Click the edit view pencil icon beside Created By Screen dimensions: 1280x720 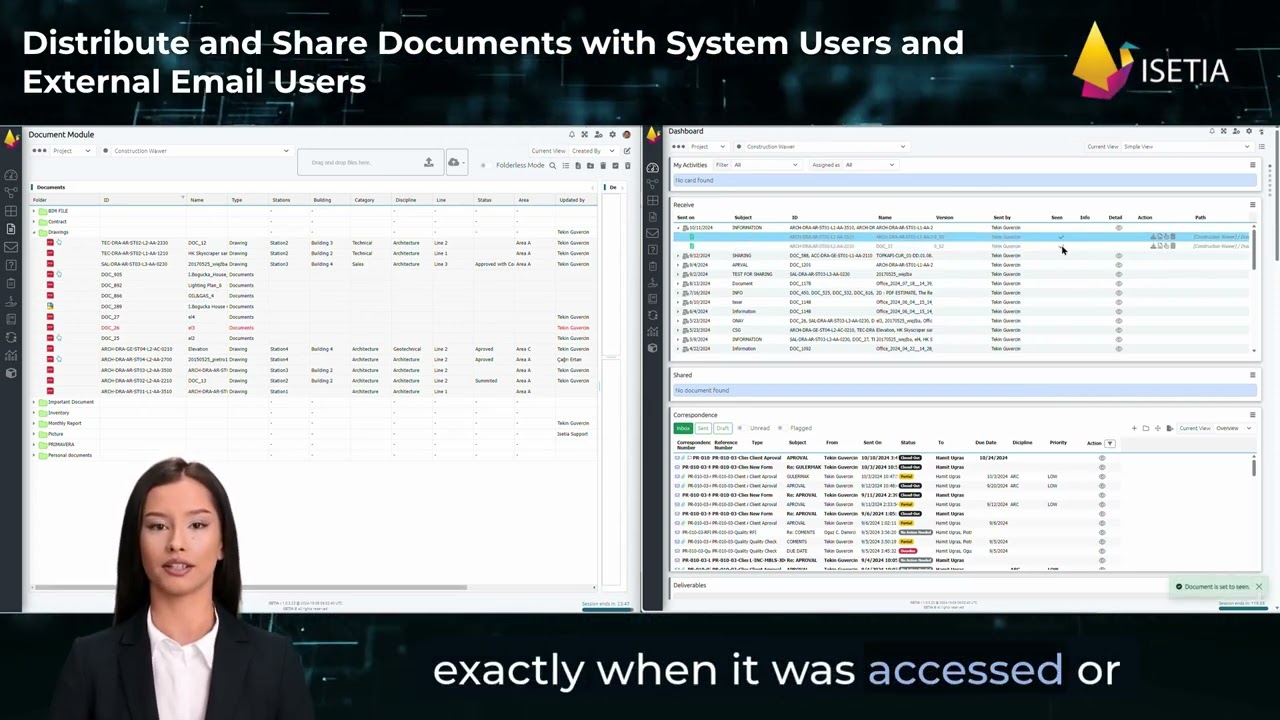(627, 151)
